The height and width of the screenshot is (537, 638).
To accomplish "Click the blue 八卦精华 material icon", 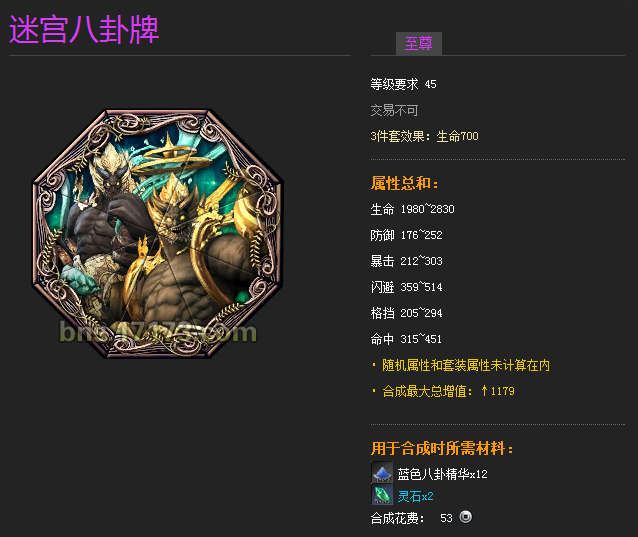I will pyautogui.click(x=382, y=473).
